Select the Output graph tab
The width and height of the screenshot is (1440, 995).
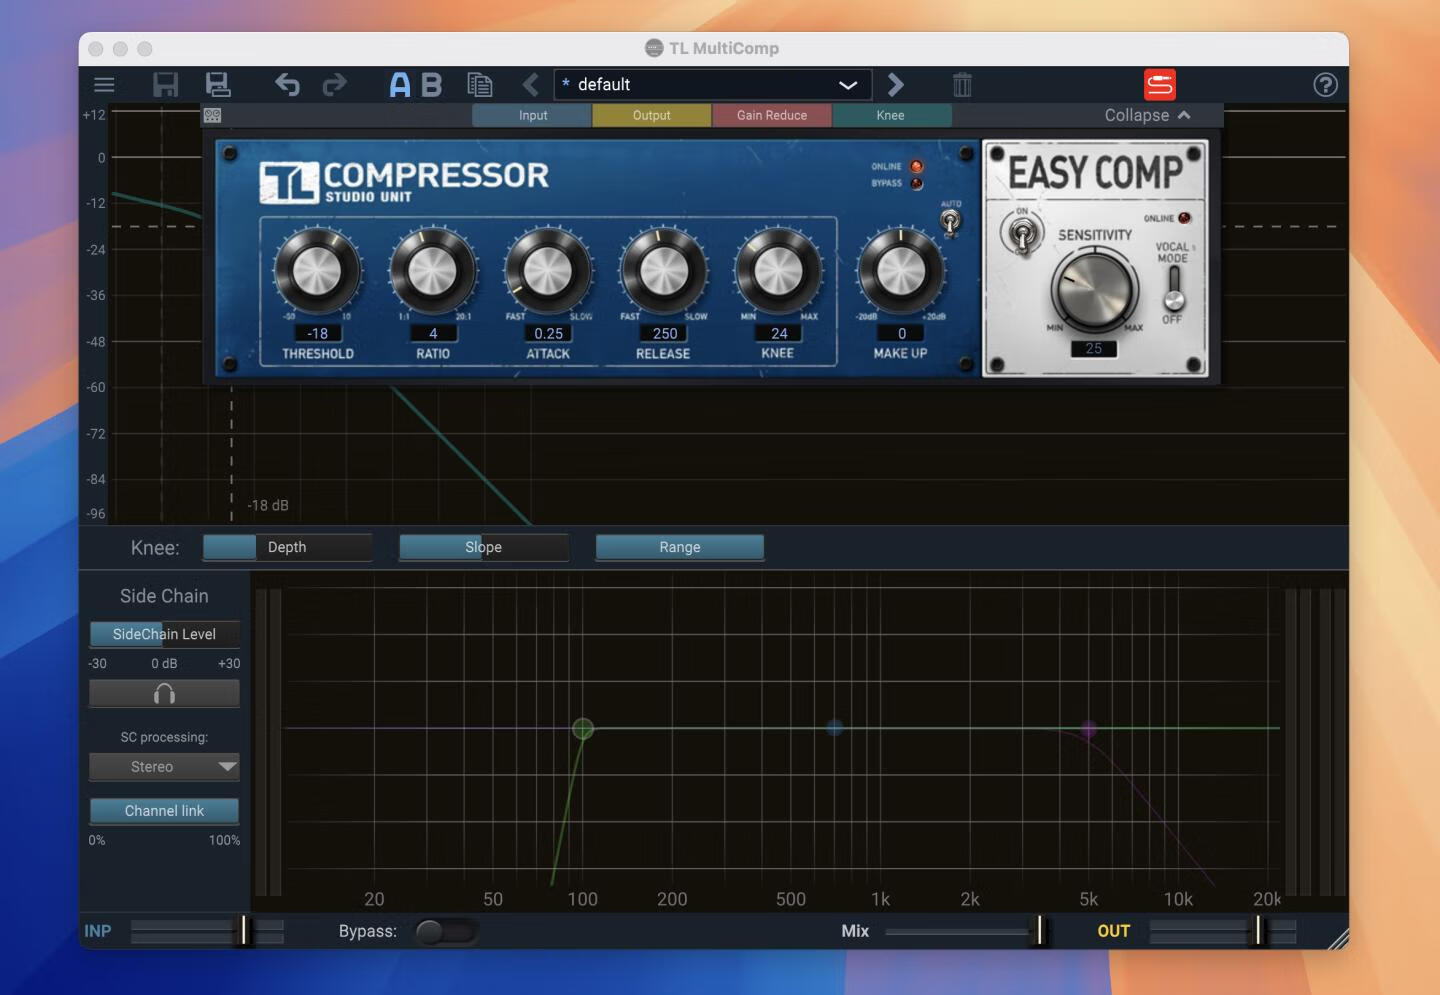652,115
